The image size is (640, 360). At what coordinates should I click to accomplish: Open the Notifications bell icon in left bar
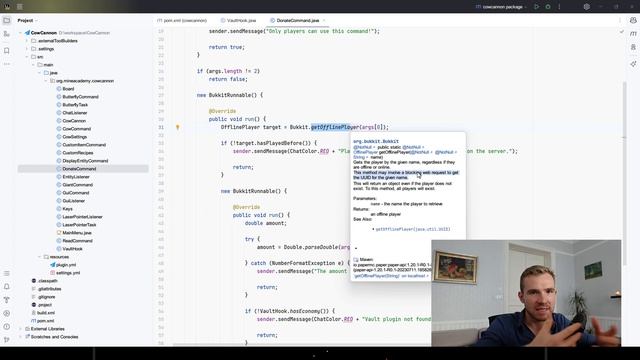point(7,287)
